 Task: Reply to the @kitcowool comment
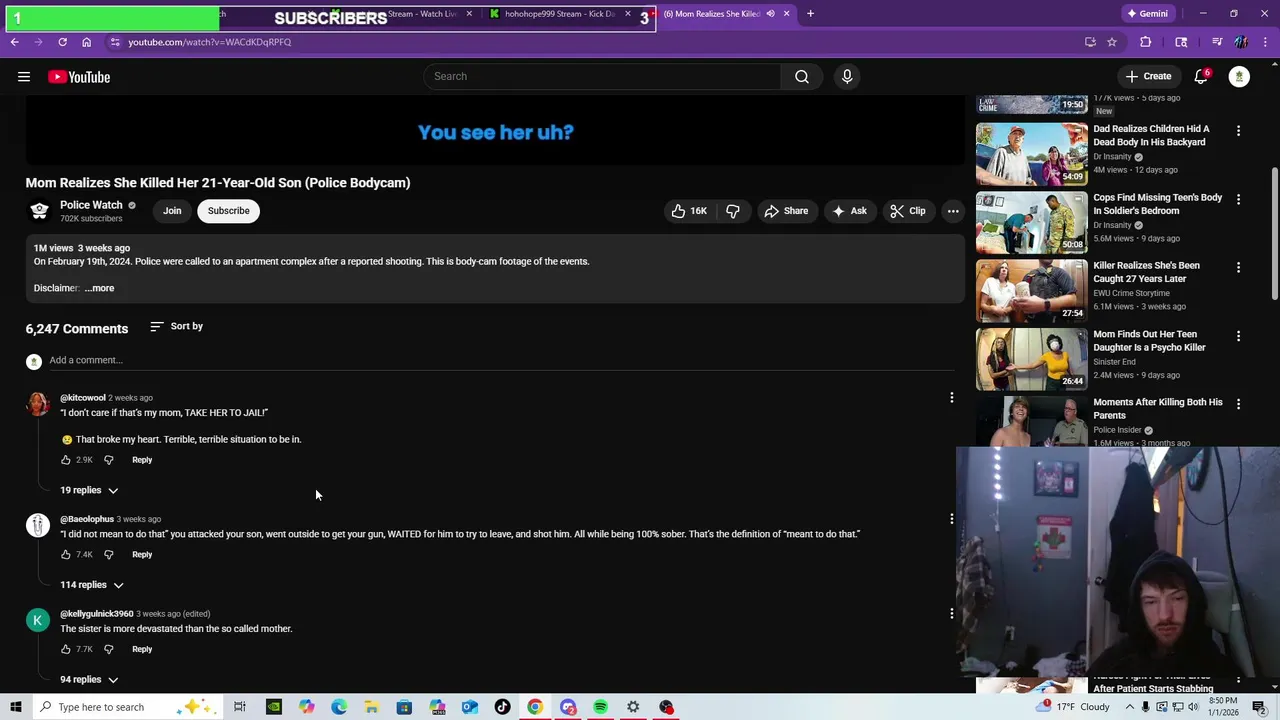tap(142, 460)
